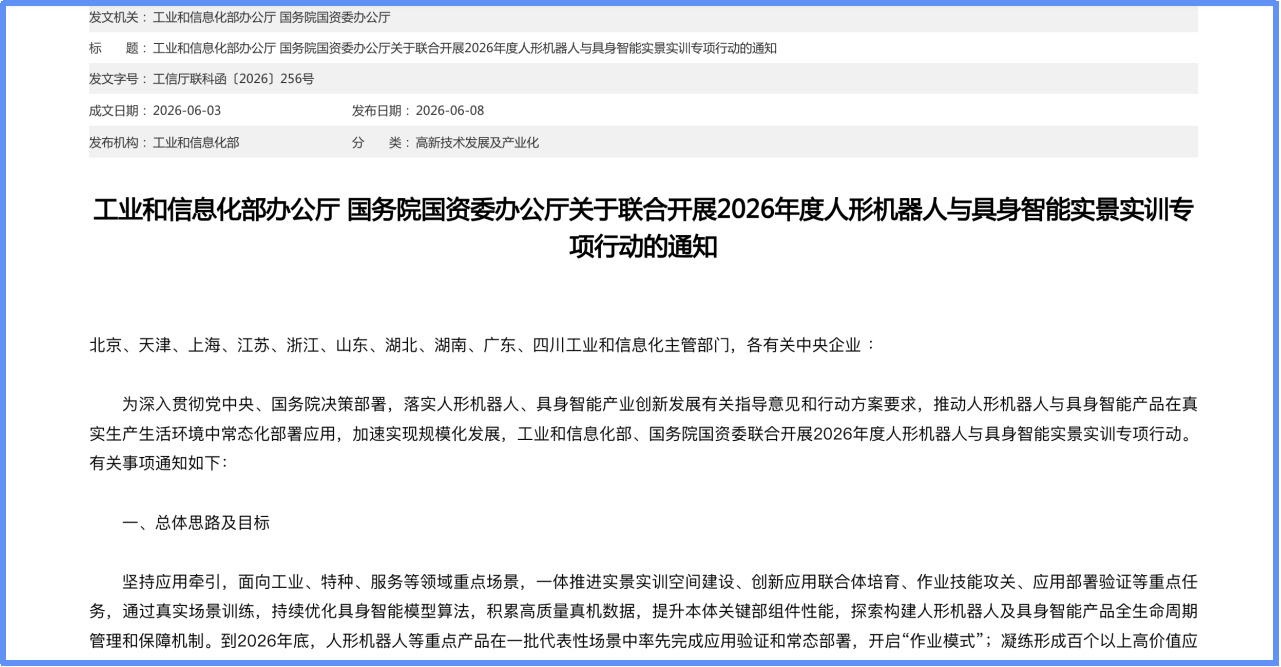Screen dimensions: 1281x667
Task: Click the line 有关事项通知如下
Action: click(x=159, y=464)
